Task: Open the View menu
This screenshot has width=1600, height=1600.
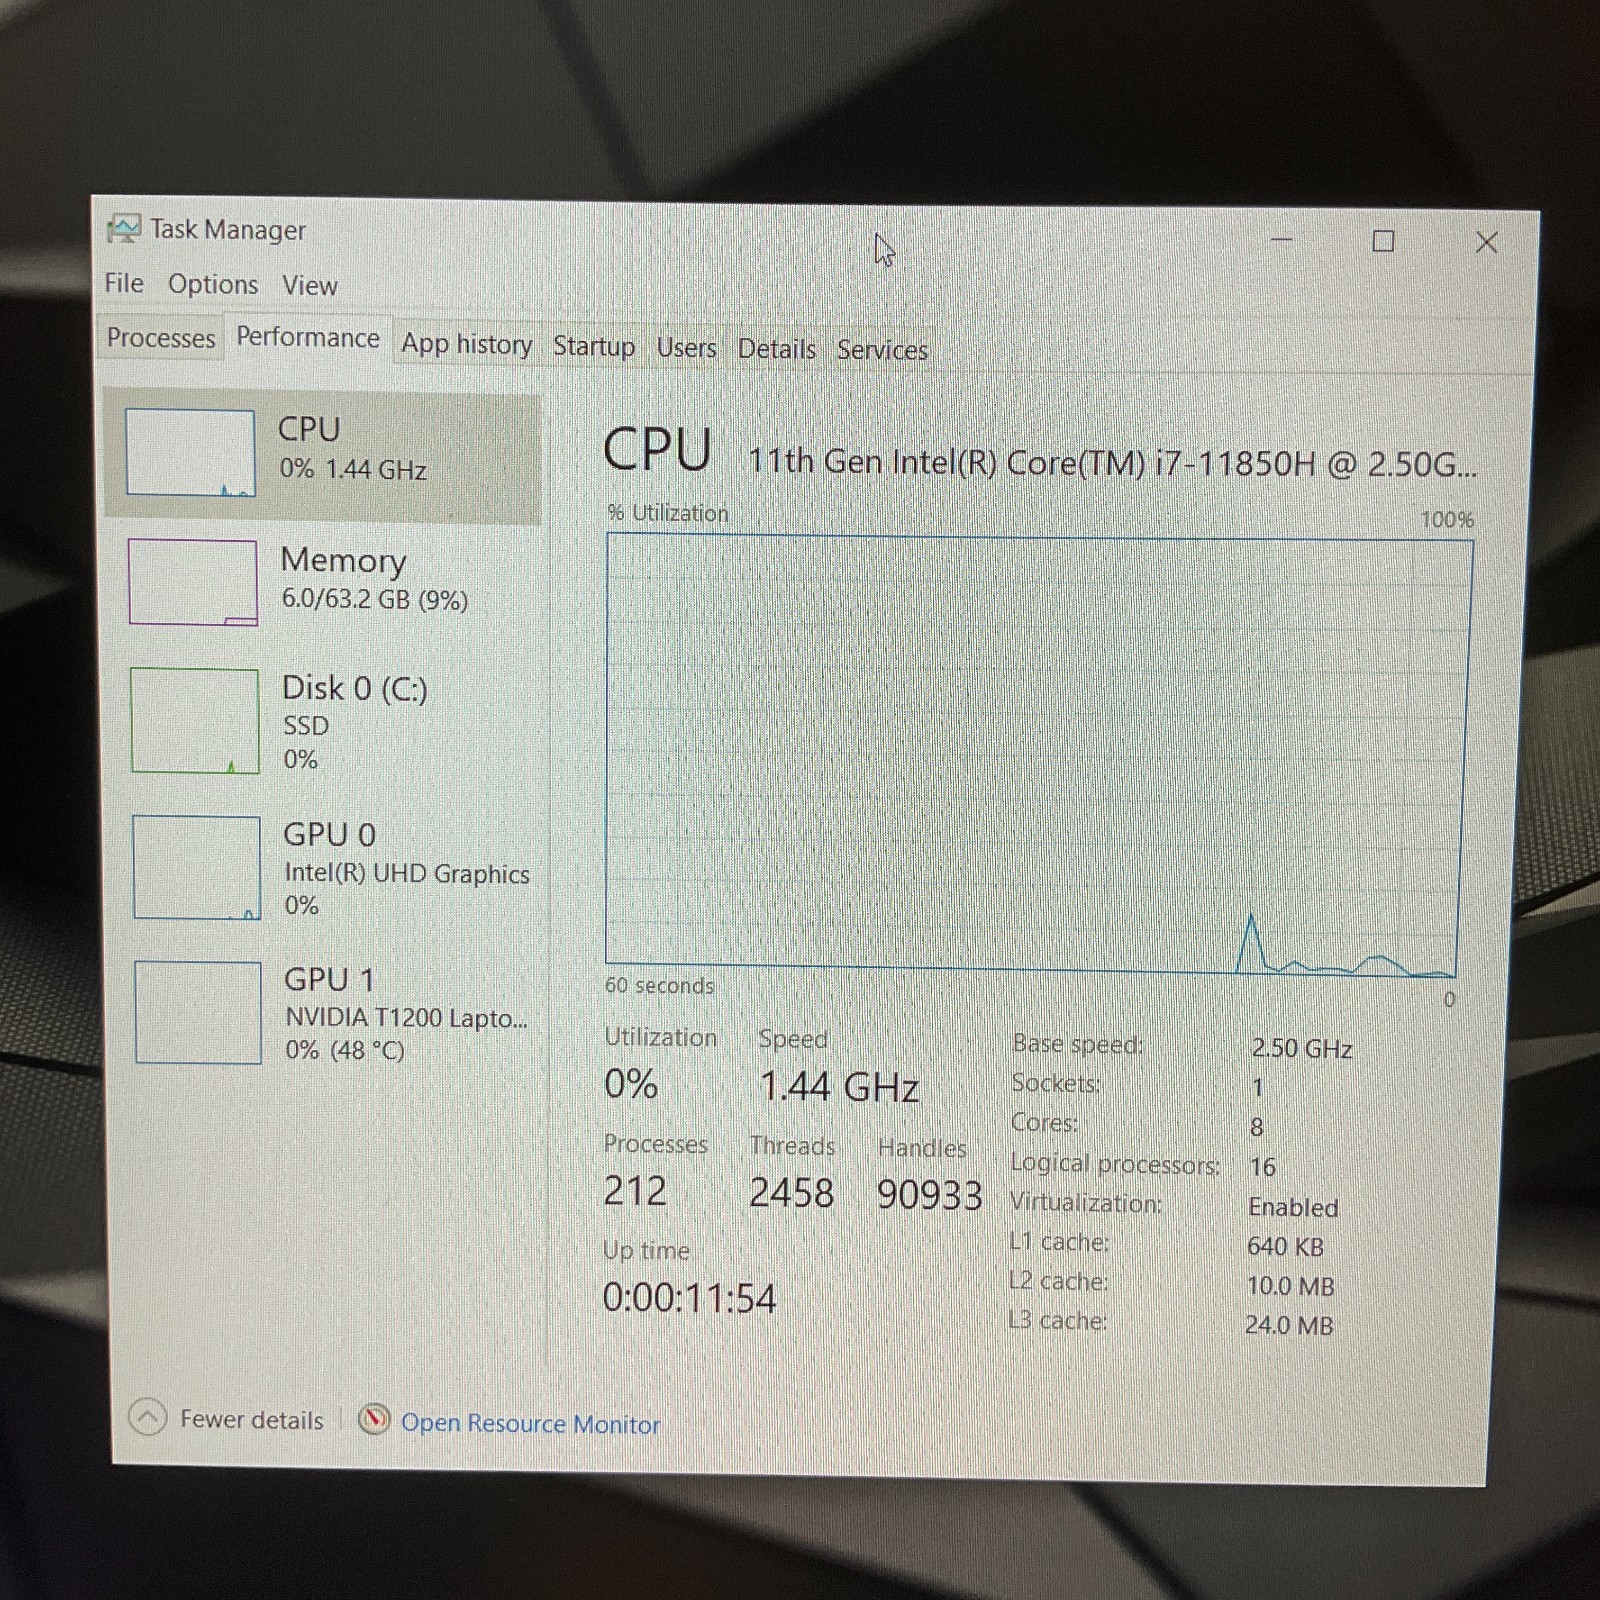Action: [x=310, y=286]
